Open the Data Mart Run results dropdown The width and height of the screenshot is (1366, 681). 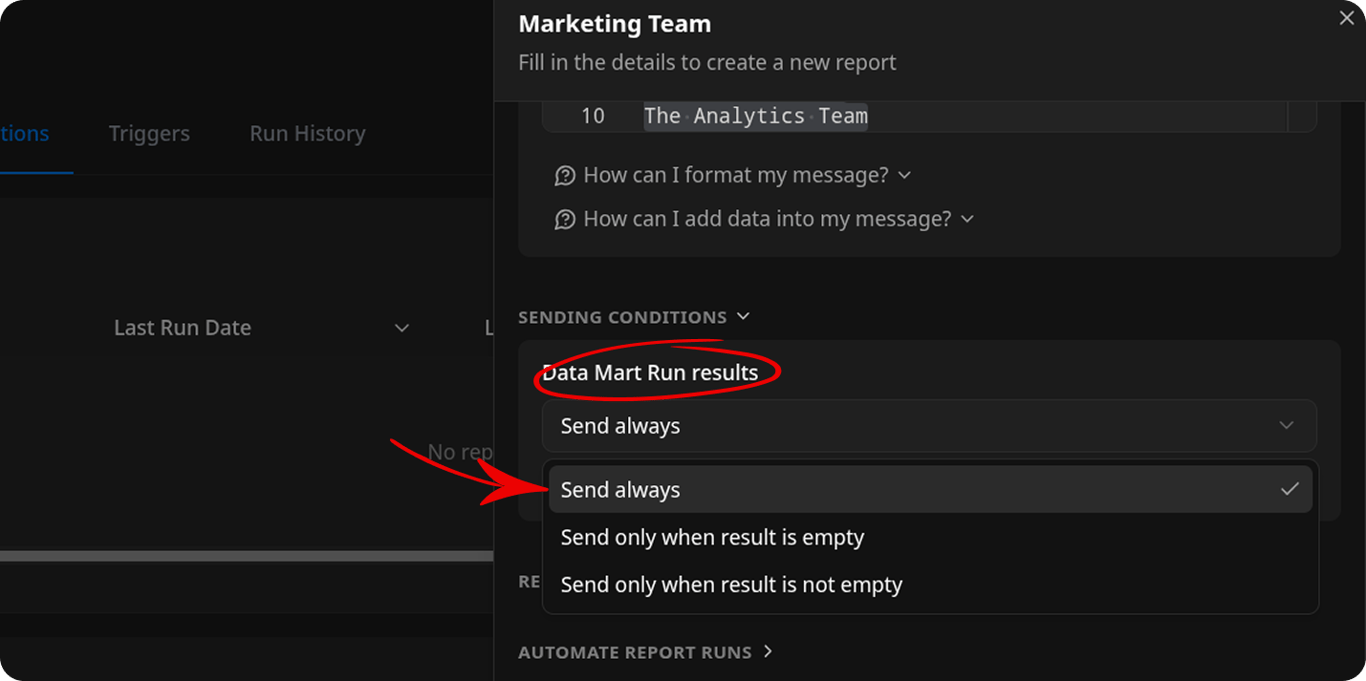929,426
